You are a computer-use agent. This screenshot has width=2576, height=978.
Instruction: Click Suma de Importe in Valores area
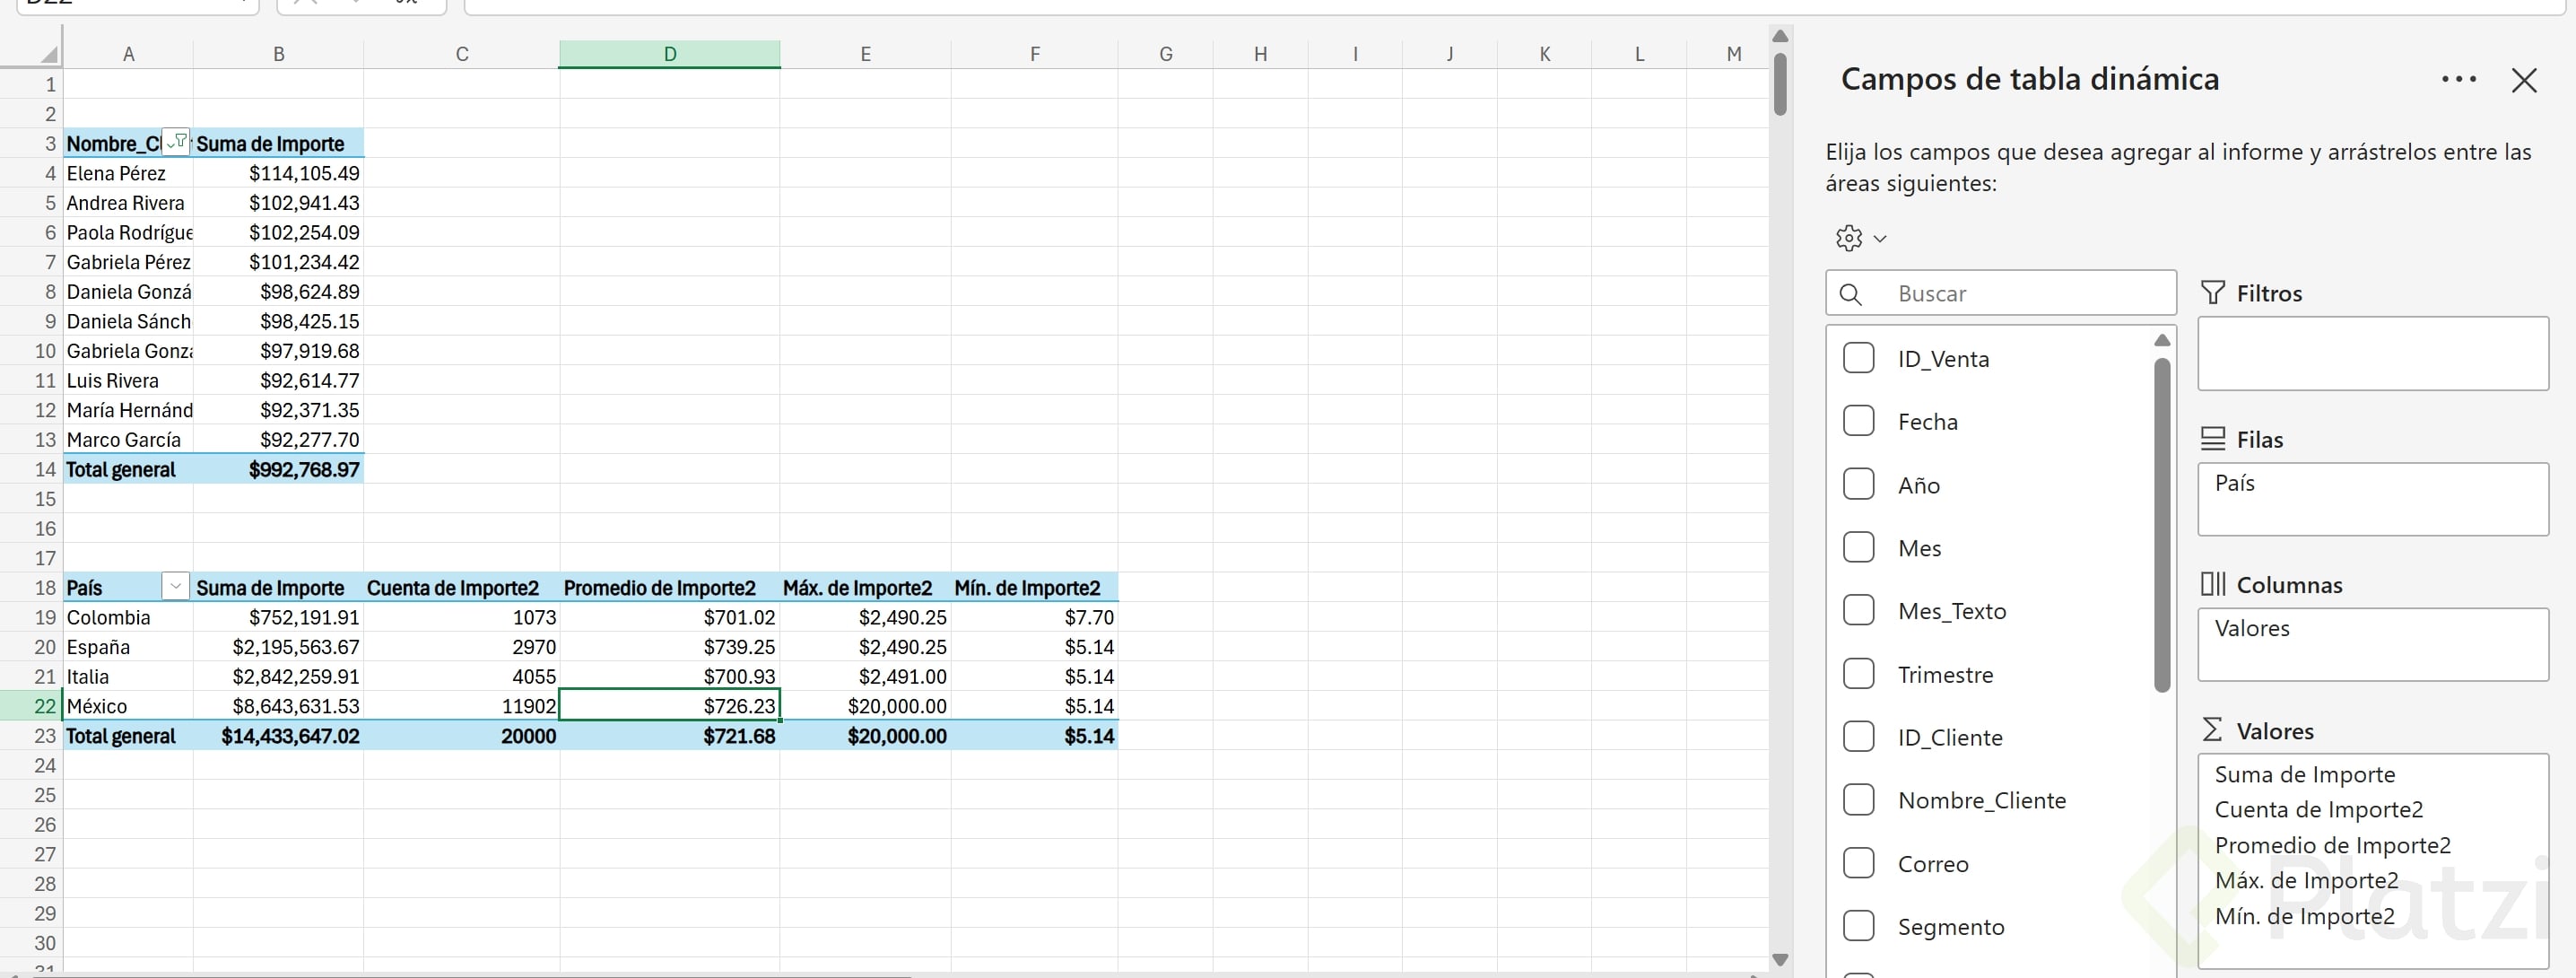[2304, 774]
